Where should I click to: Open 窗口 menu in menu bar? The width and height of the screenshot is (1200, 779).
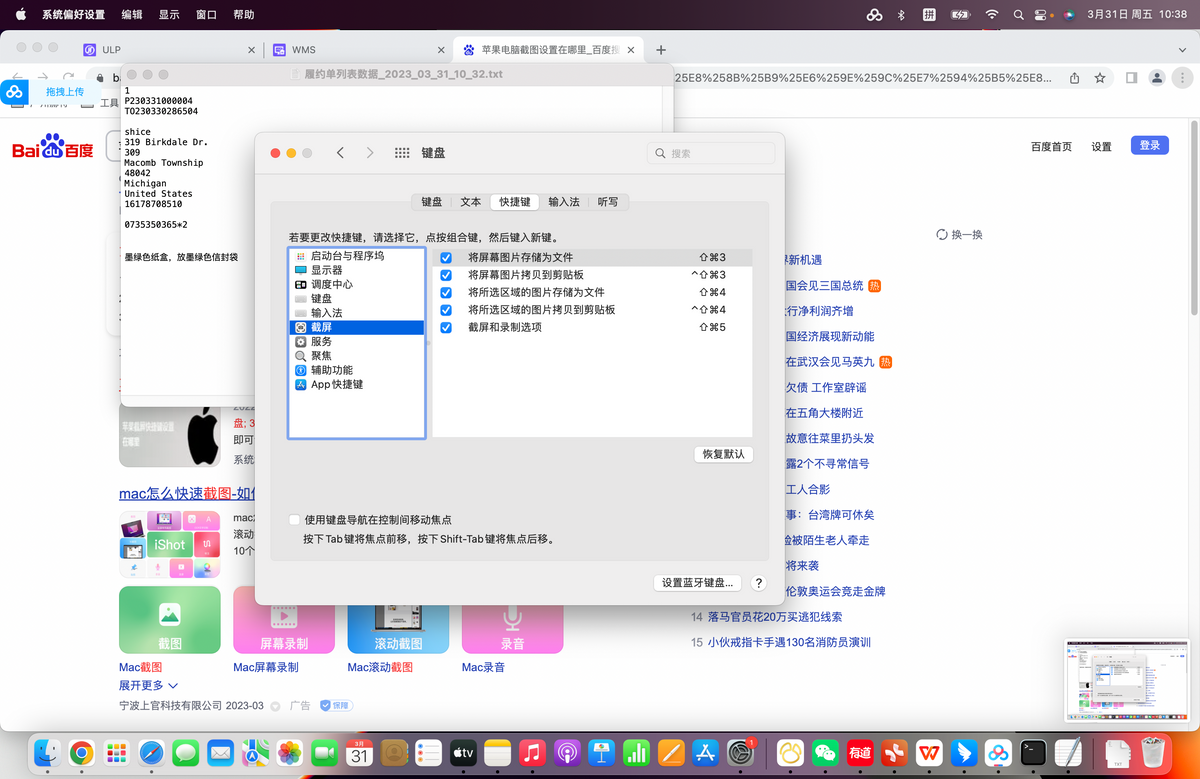[207, 15]
